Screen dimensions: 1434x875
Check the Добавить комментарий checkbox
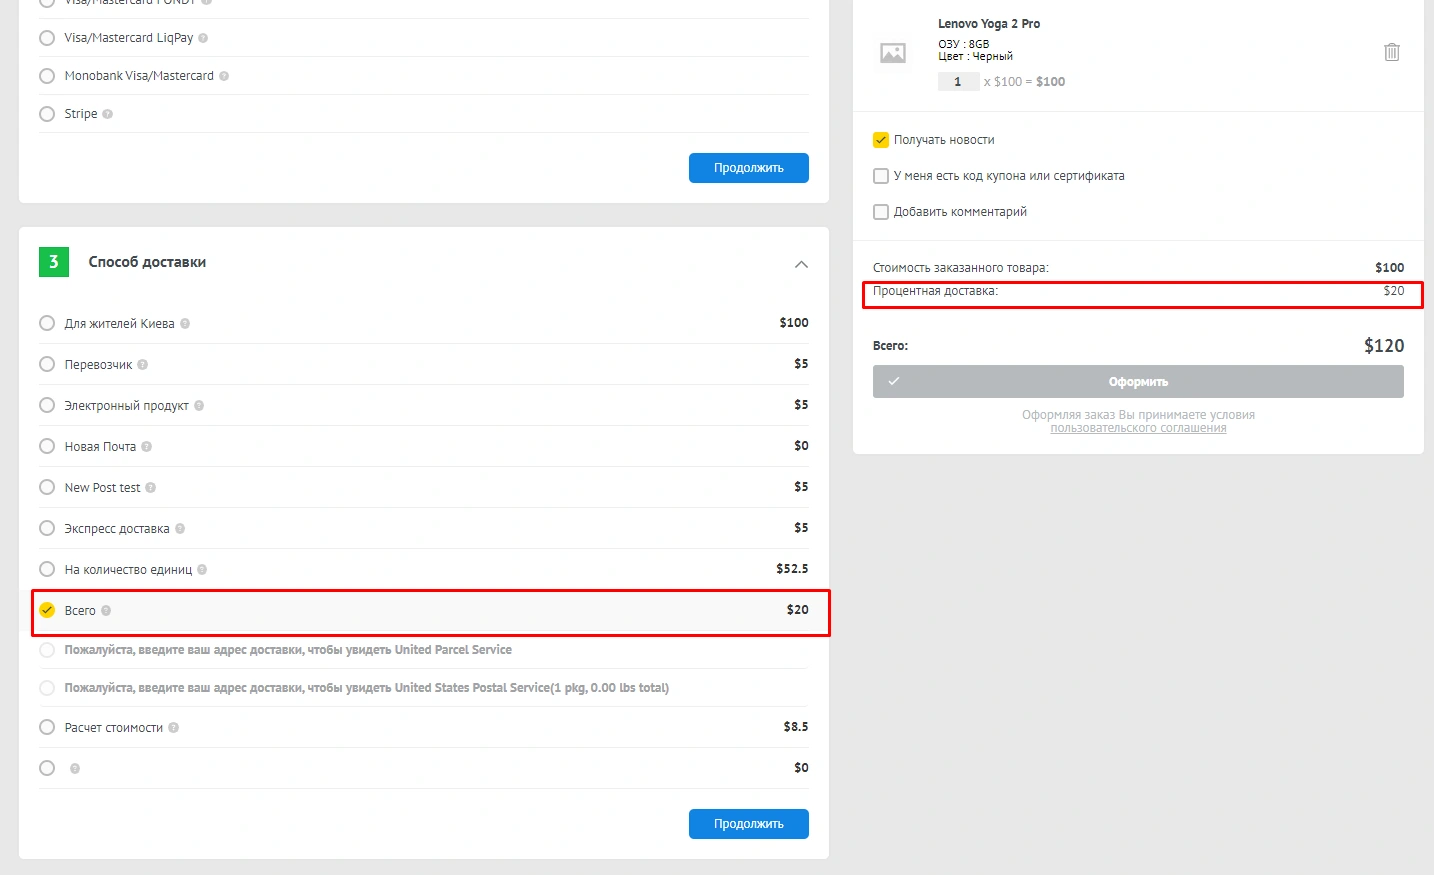881,212
